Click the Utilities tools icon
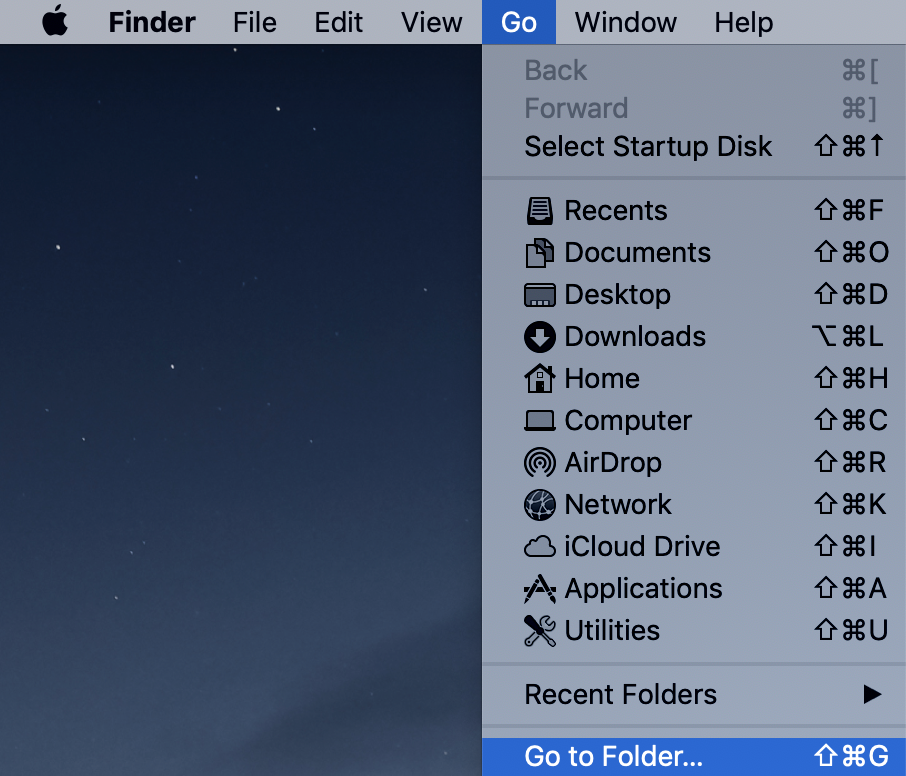 (540, 630)
